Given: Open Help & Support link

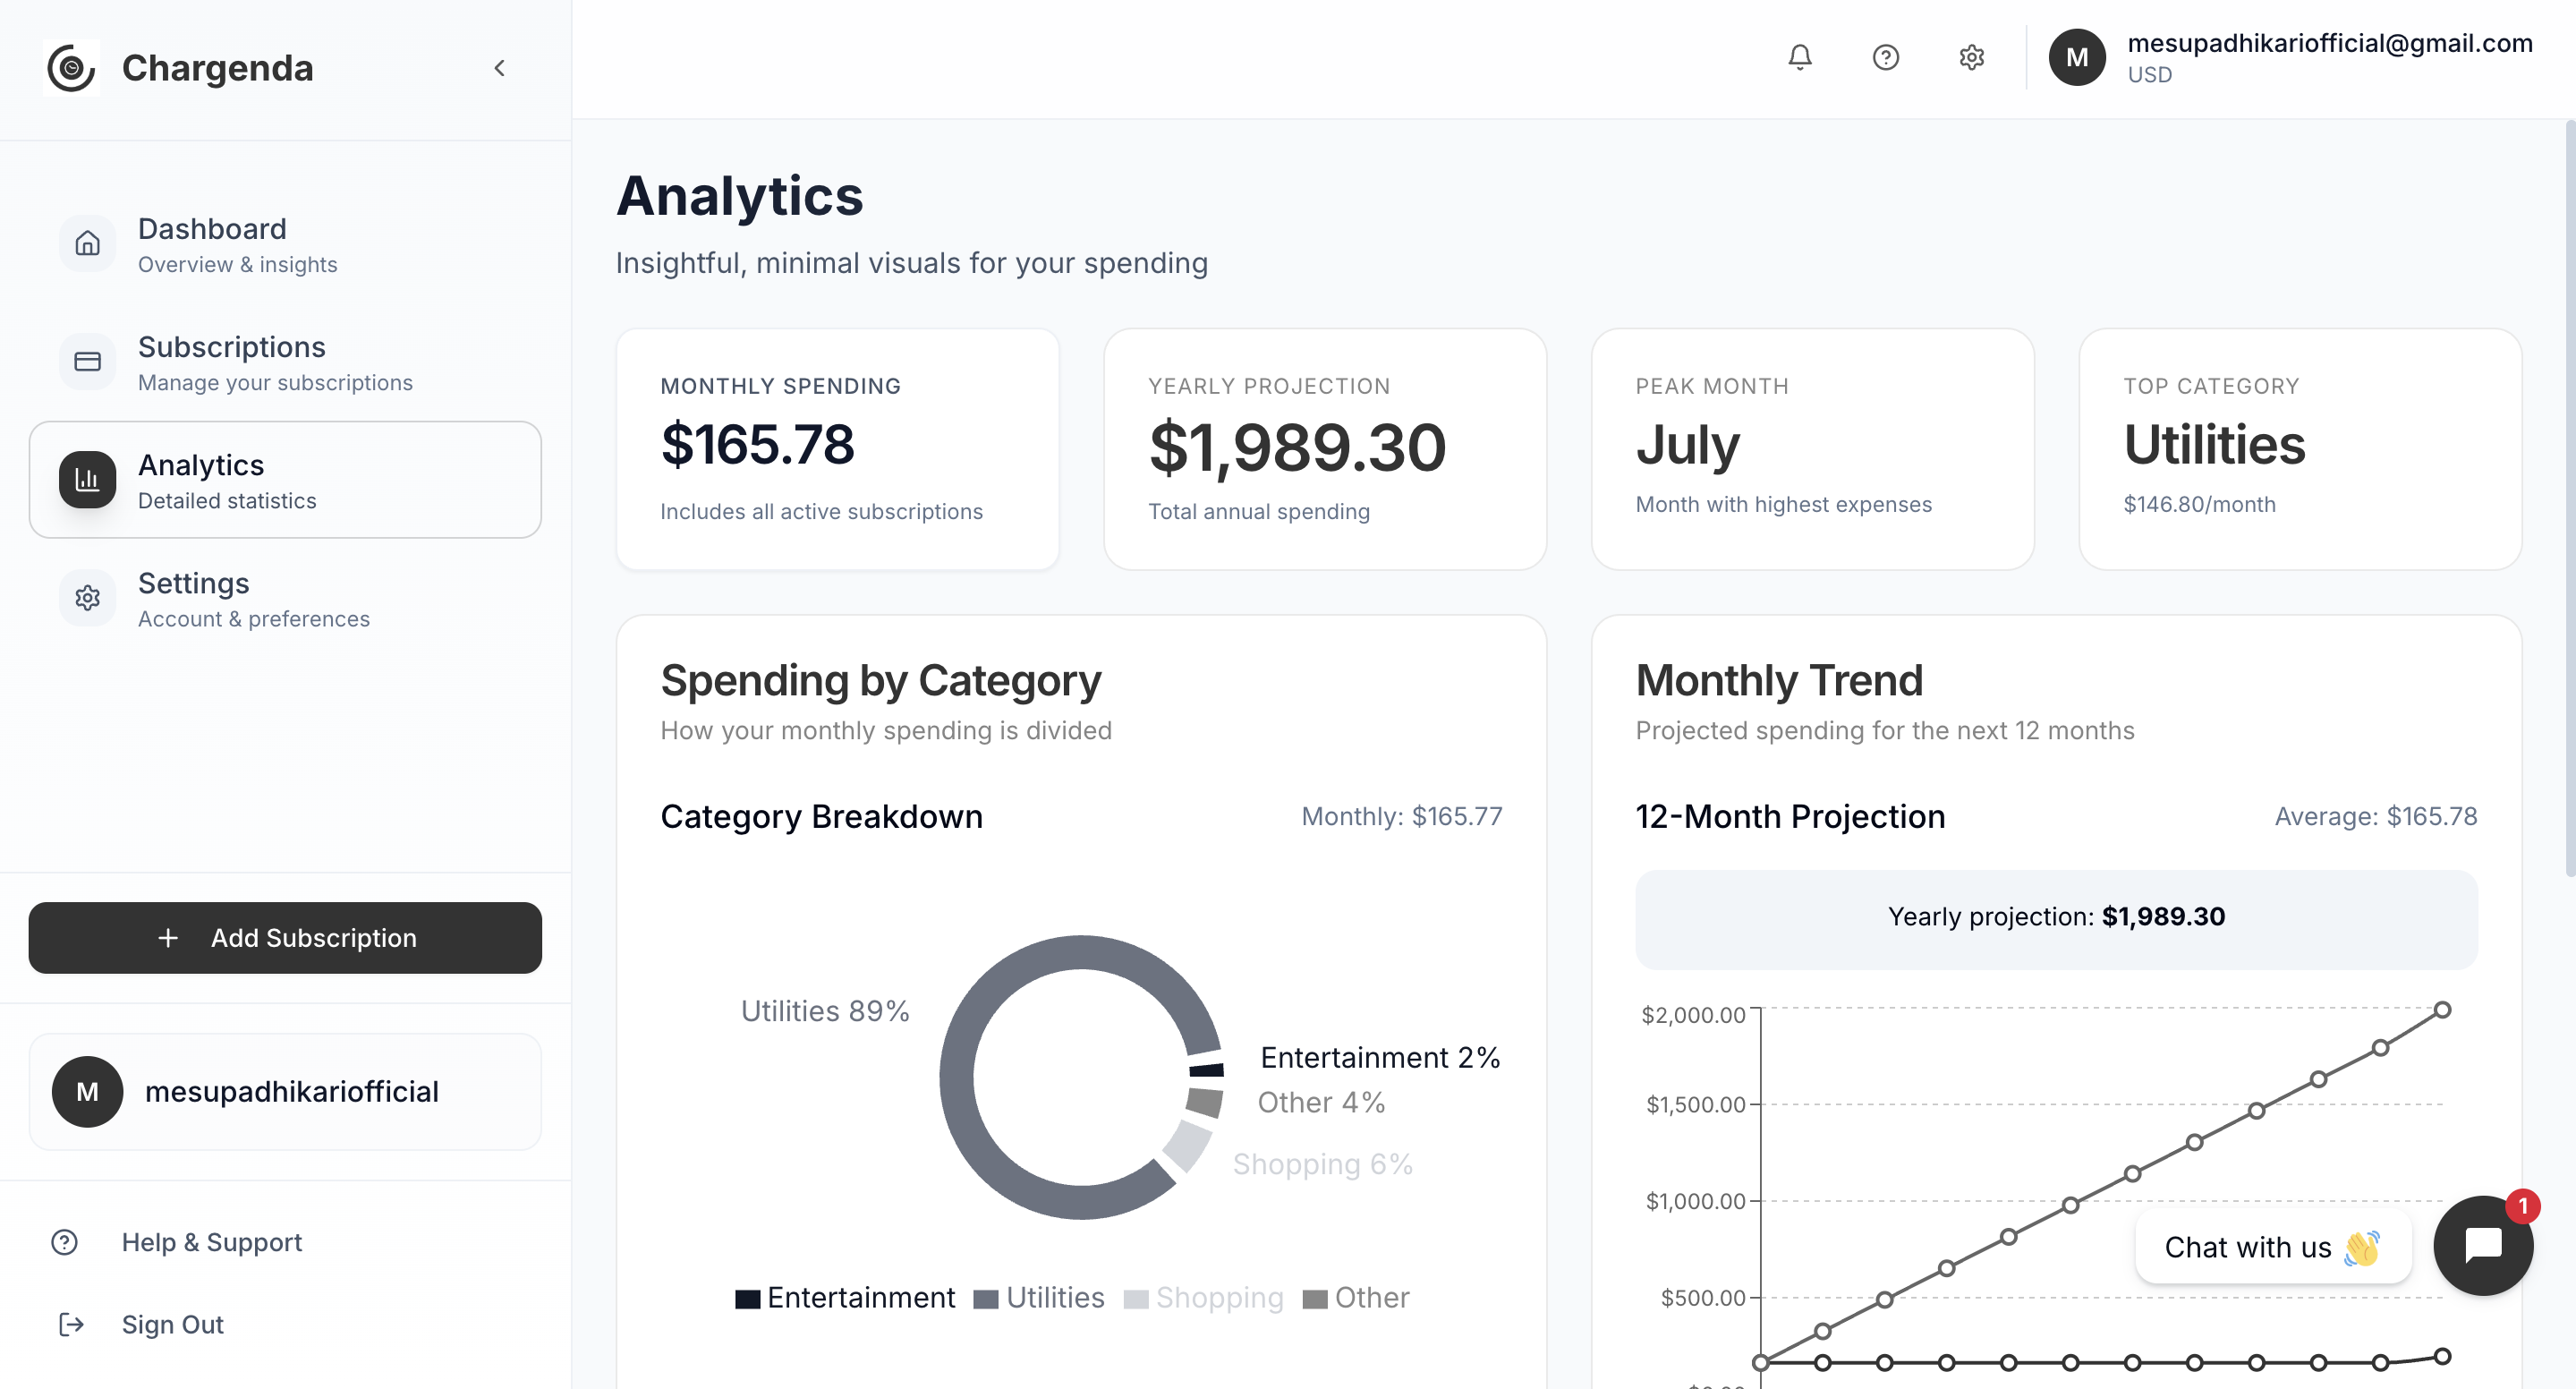Looking at the screenshot, I should (211, 1241).
